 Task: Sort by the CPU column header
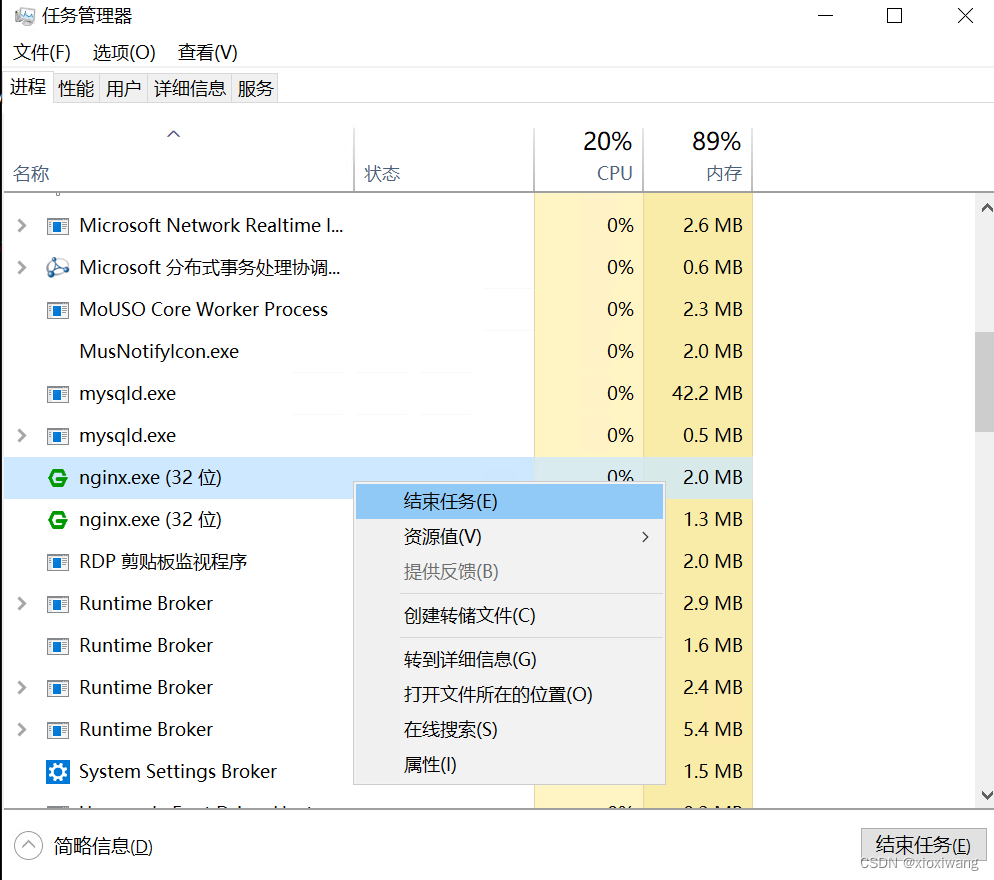(x=589, y=159)
